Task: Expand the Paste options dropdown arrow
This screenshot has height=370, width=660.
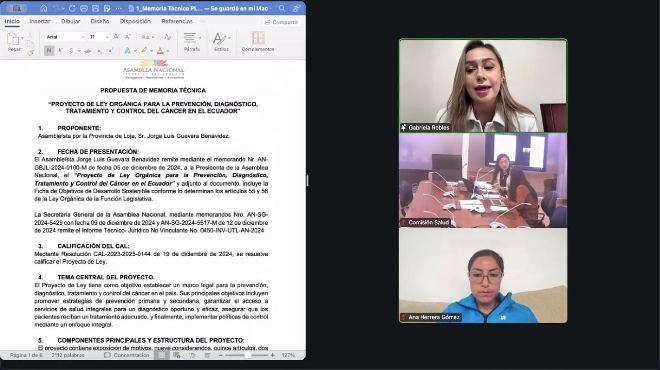Action: [x=22, y=38]
